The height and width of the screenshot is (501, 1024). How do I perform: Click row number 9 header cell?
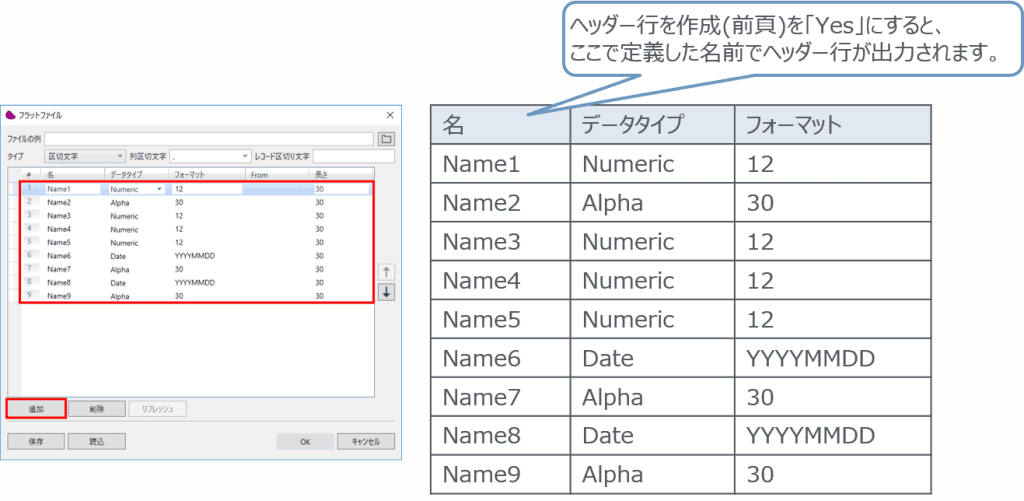pyautogui.click(x=30, y=296)
